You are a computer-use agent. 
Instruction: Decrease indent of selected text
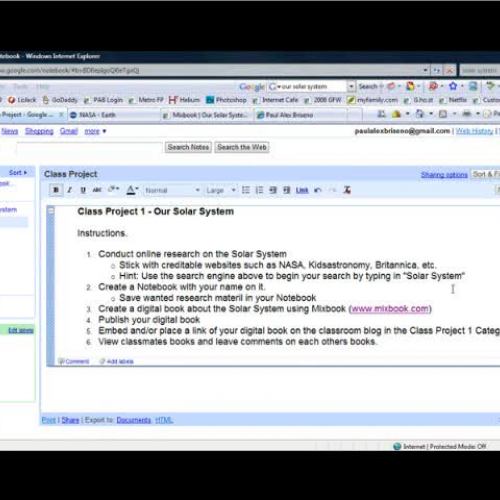(x=273, y=190)
